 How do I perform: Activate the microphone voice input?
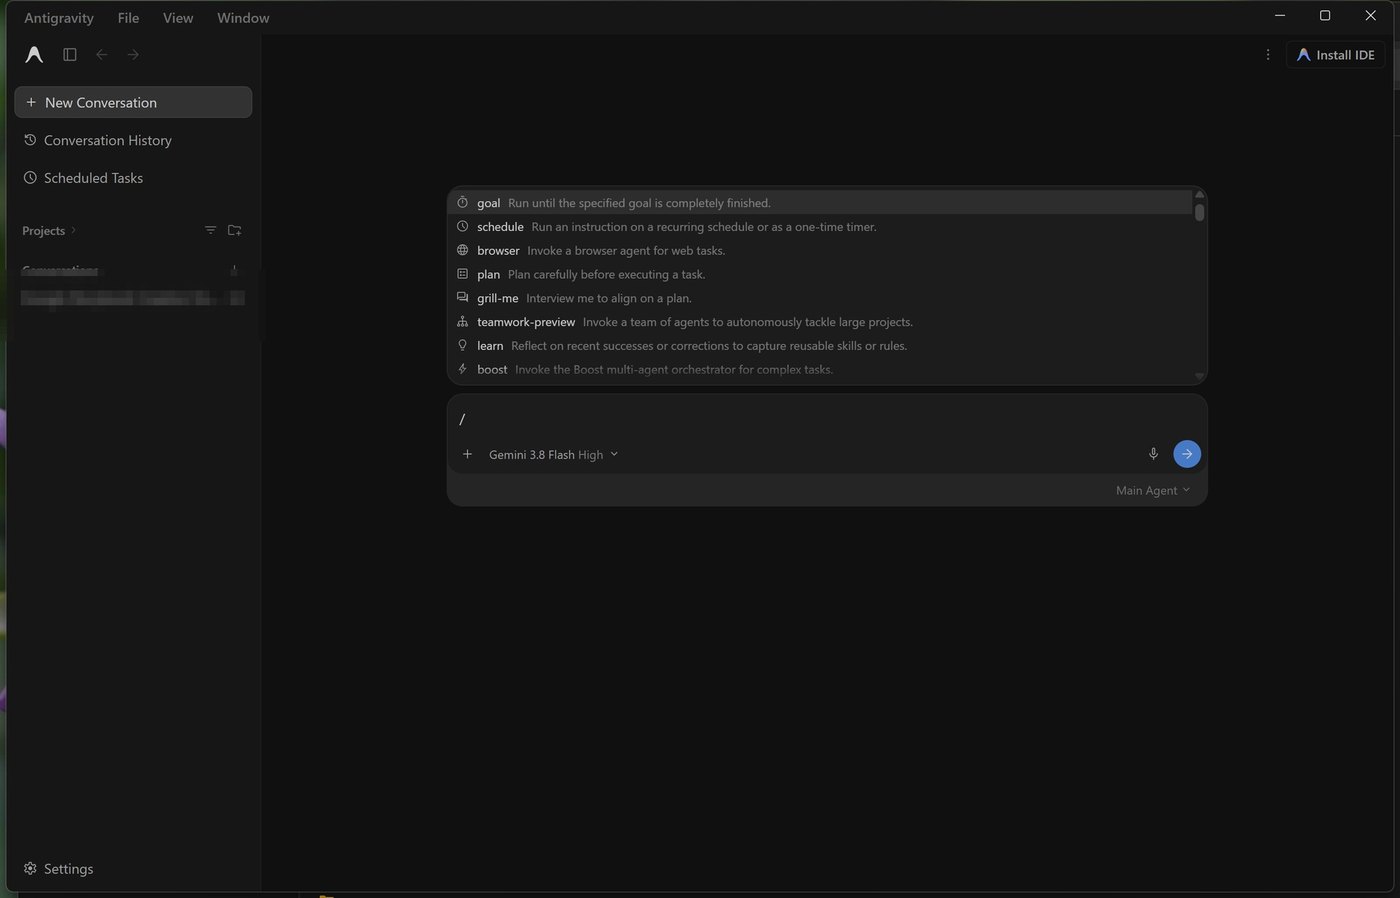tap(1153, 454)
